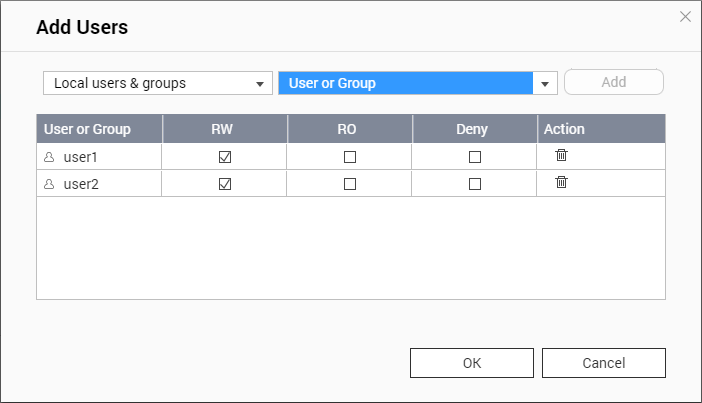Delete user1 with the trash icon
Image resolution: width=702 pixels, height=403 pixels.
coord(561,155)
